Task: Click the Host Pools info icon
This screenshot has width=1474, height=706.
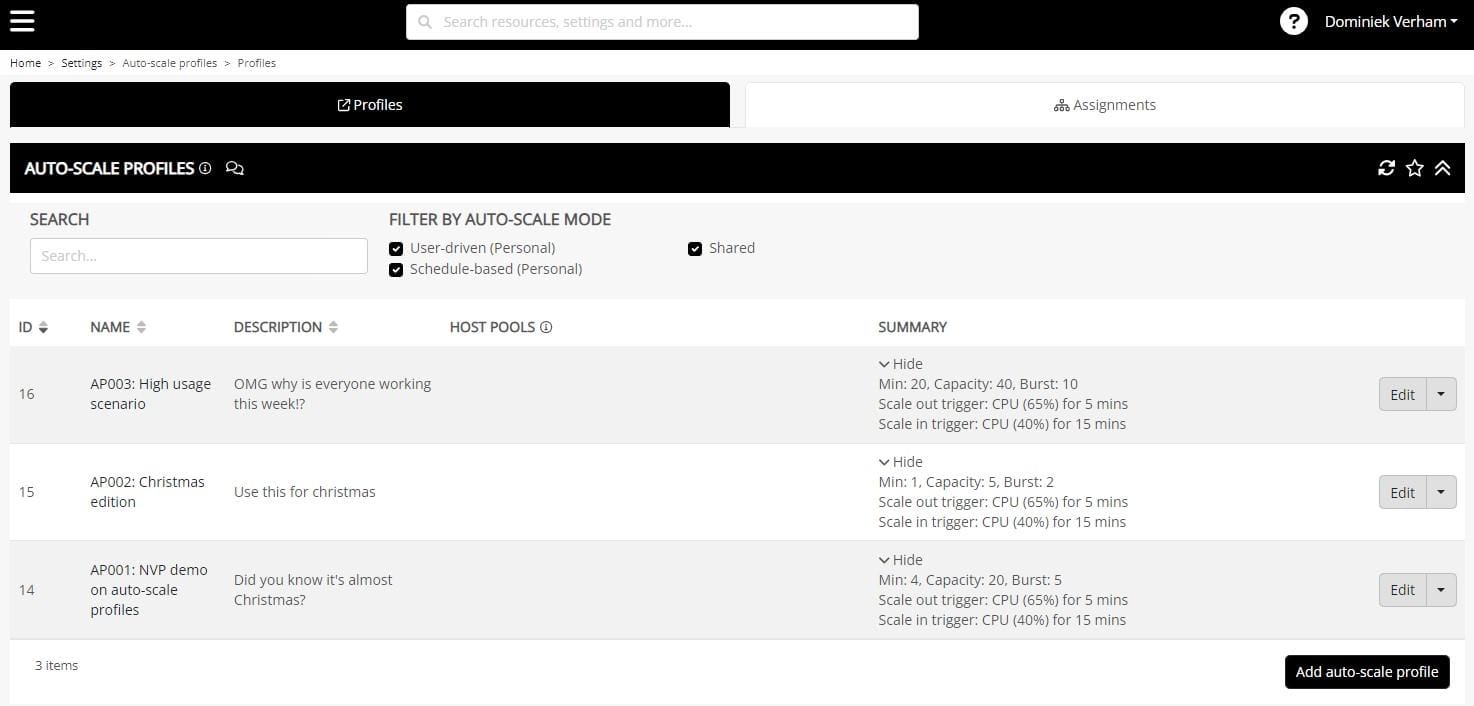Action: point(546,327)
